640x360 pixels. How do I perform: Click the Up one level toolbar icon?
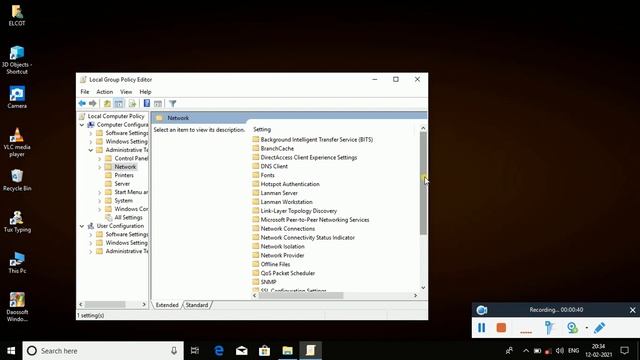coord(107,104)
